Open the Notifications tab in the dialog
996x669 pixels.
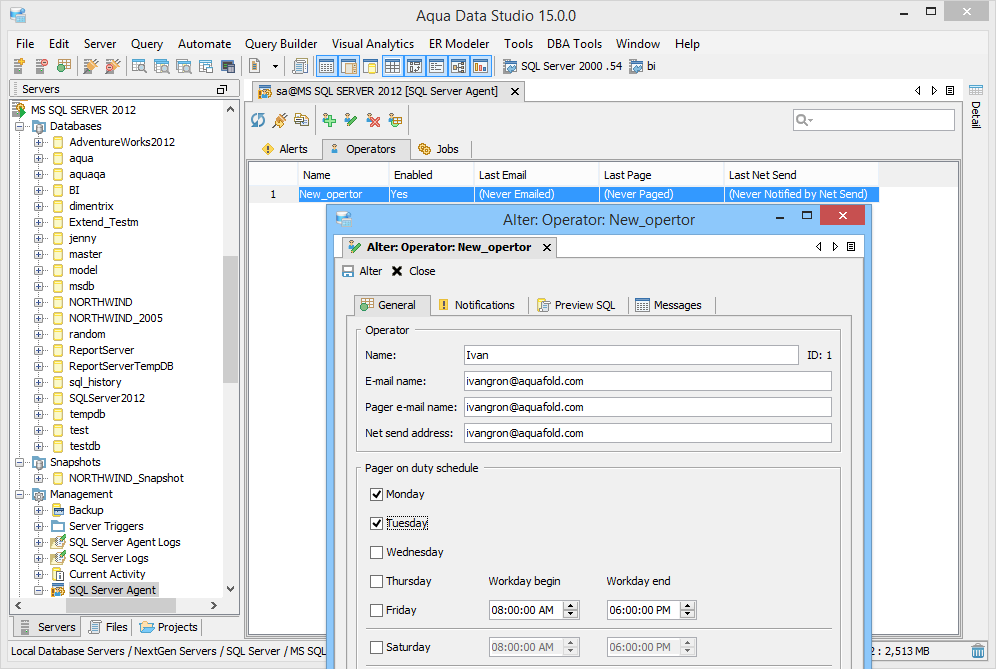[477, 306]
